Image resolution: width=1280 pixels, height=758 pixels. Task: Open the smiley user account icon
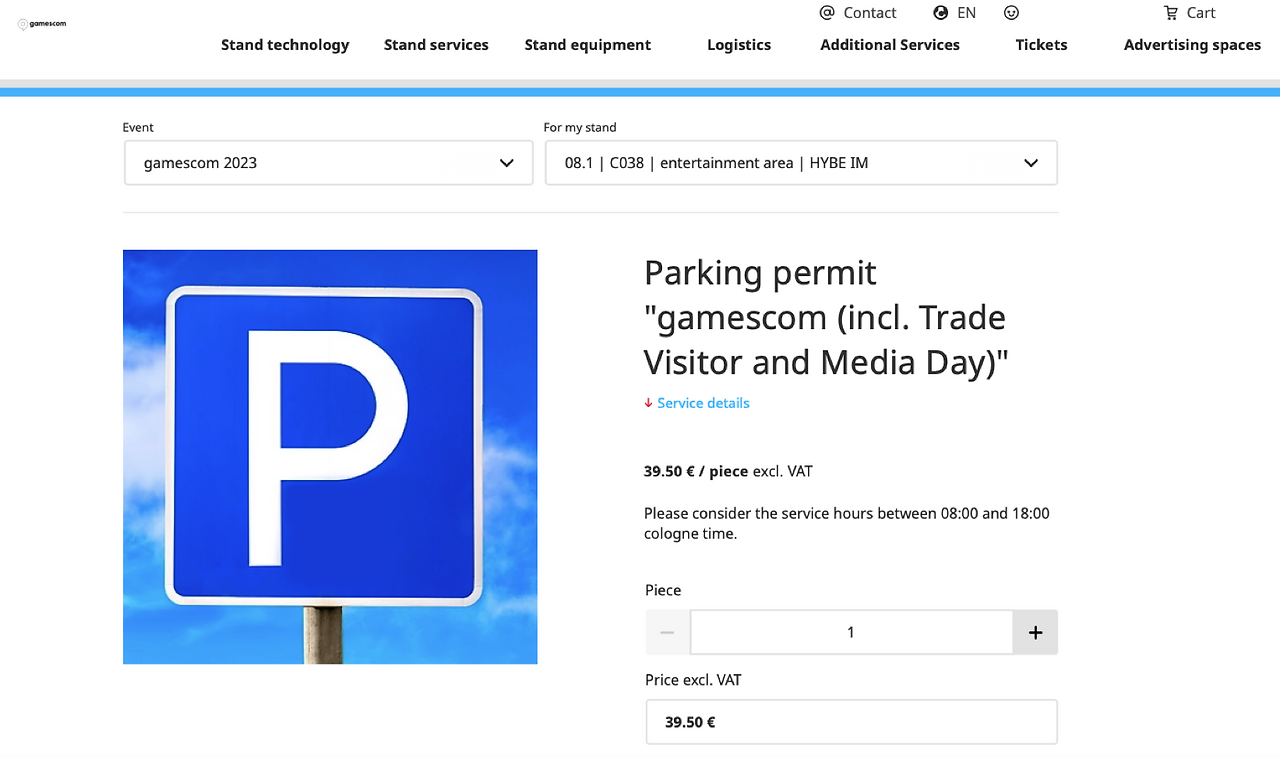pyautogui.click(x=1012, y=13)
